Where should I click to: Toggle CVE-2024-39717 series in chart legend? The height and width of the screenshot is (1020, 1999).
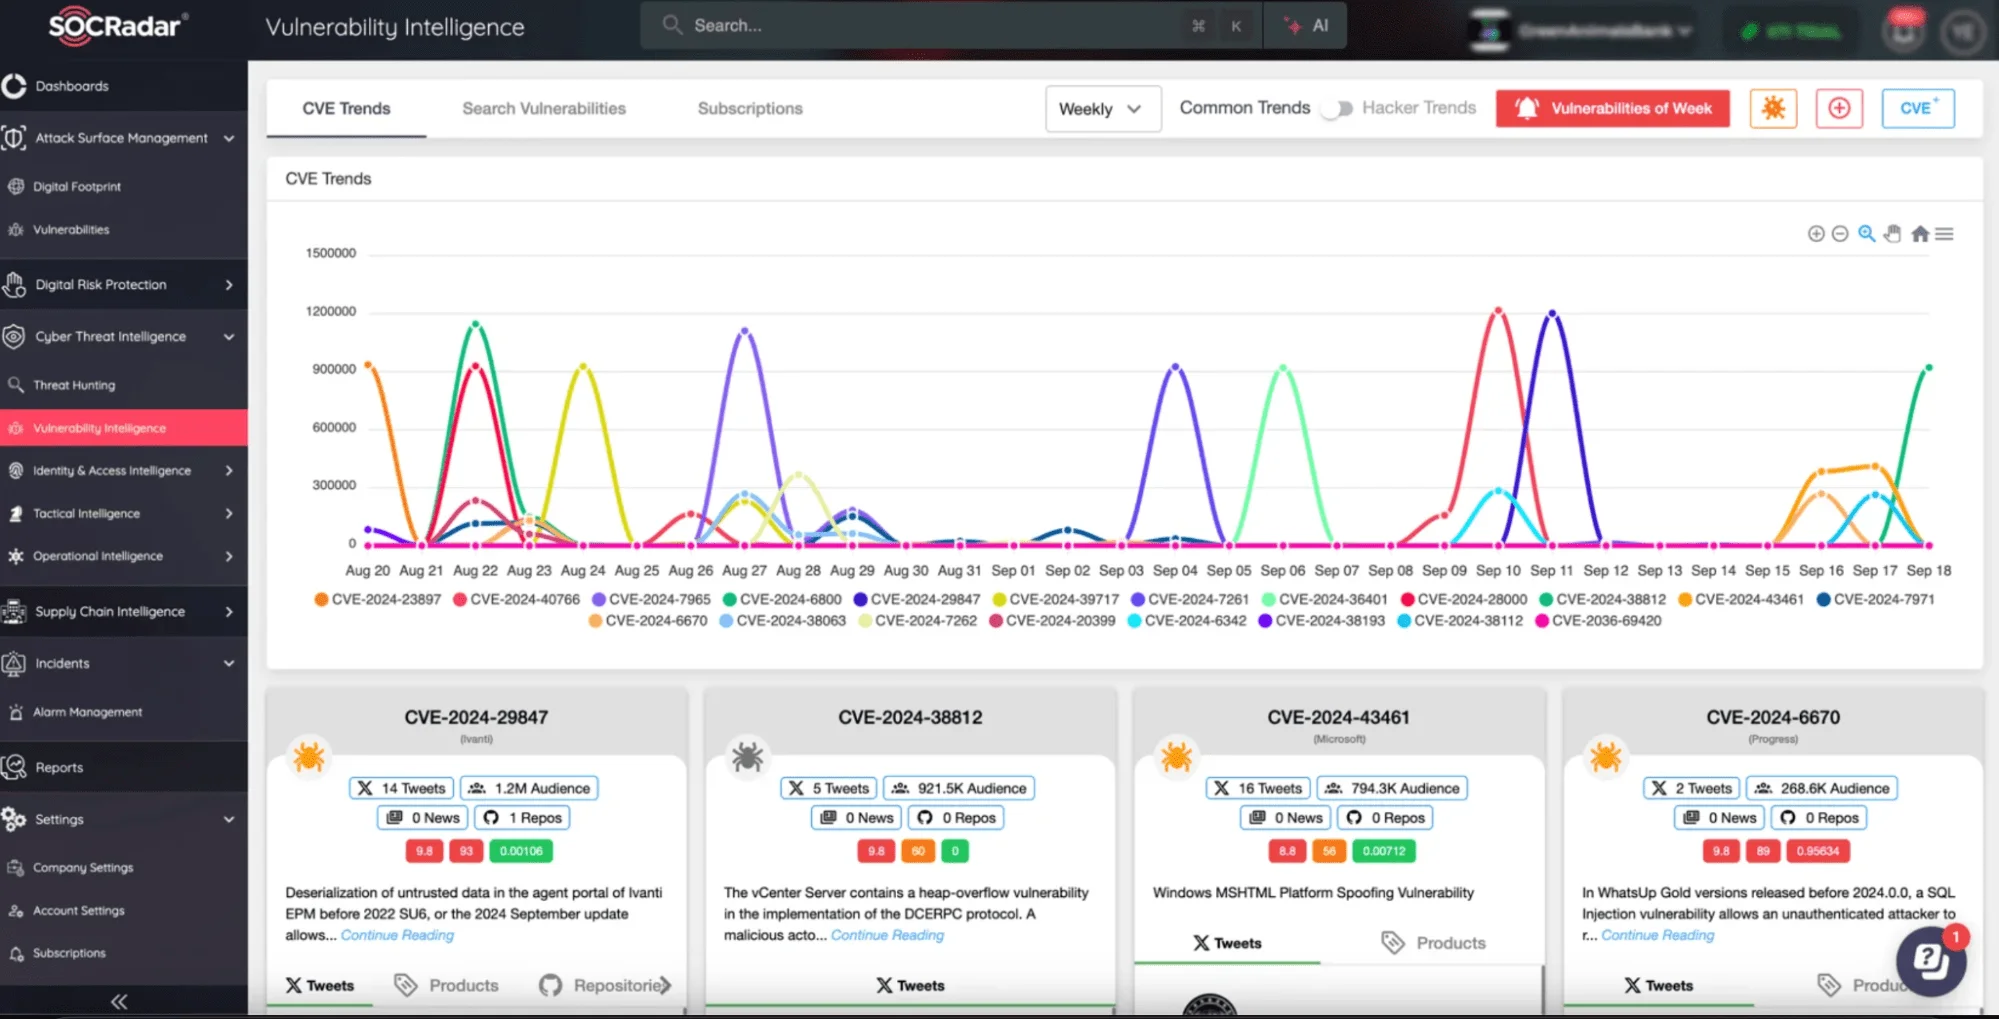pyautogui.click(x=1055, y=599)
